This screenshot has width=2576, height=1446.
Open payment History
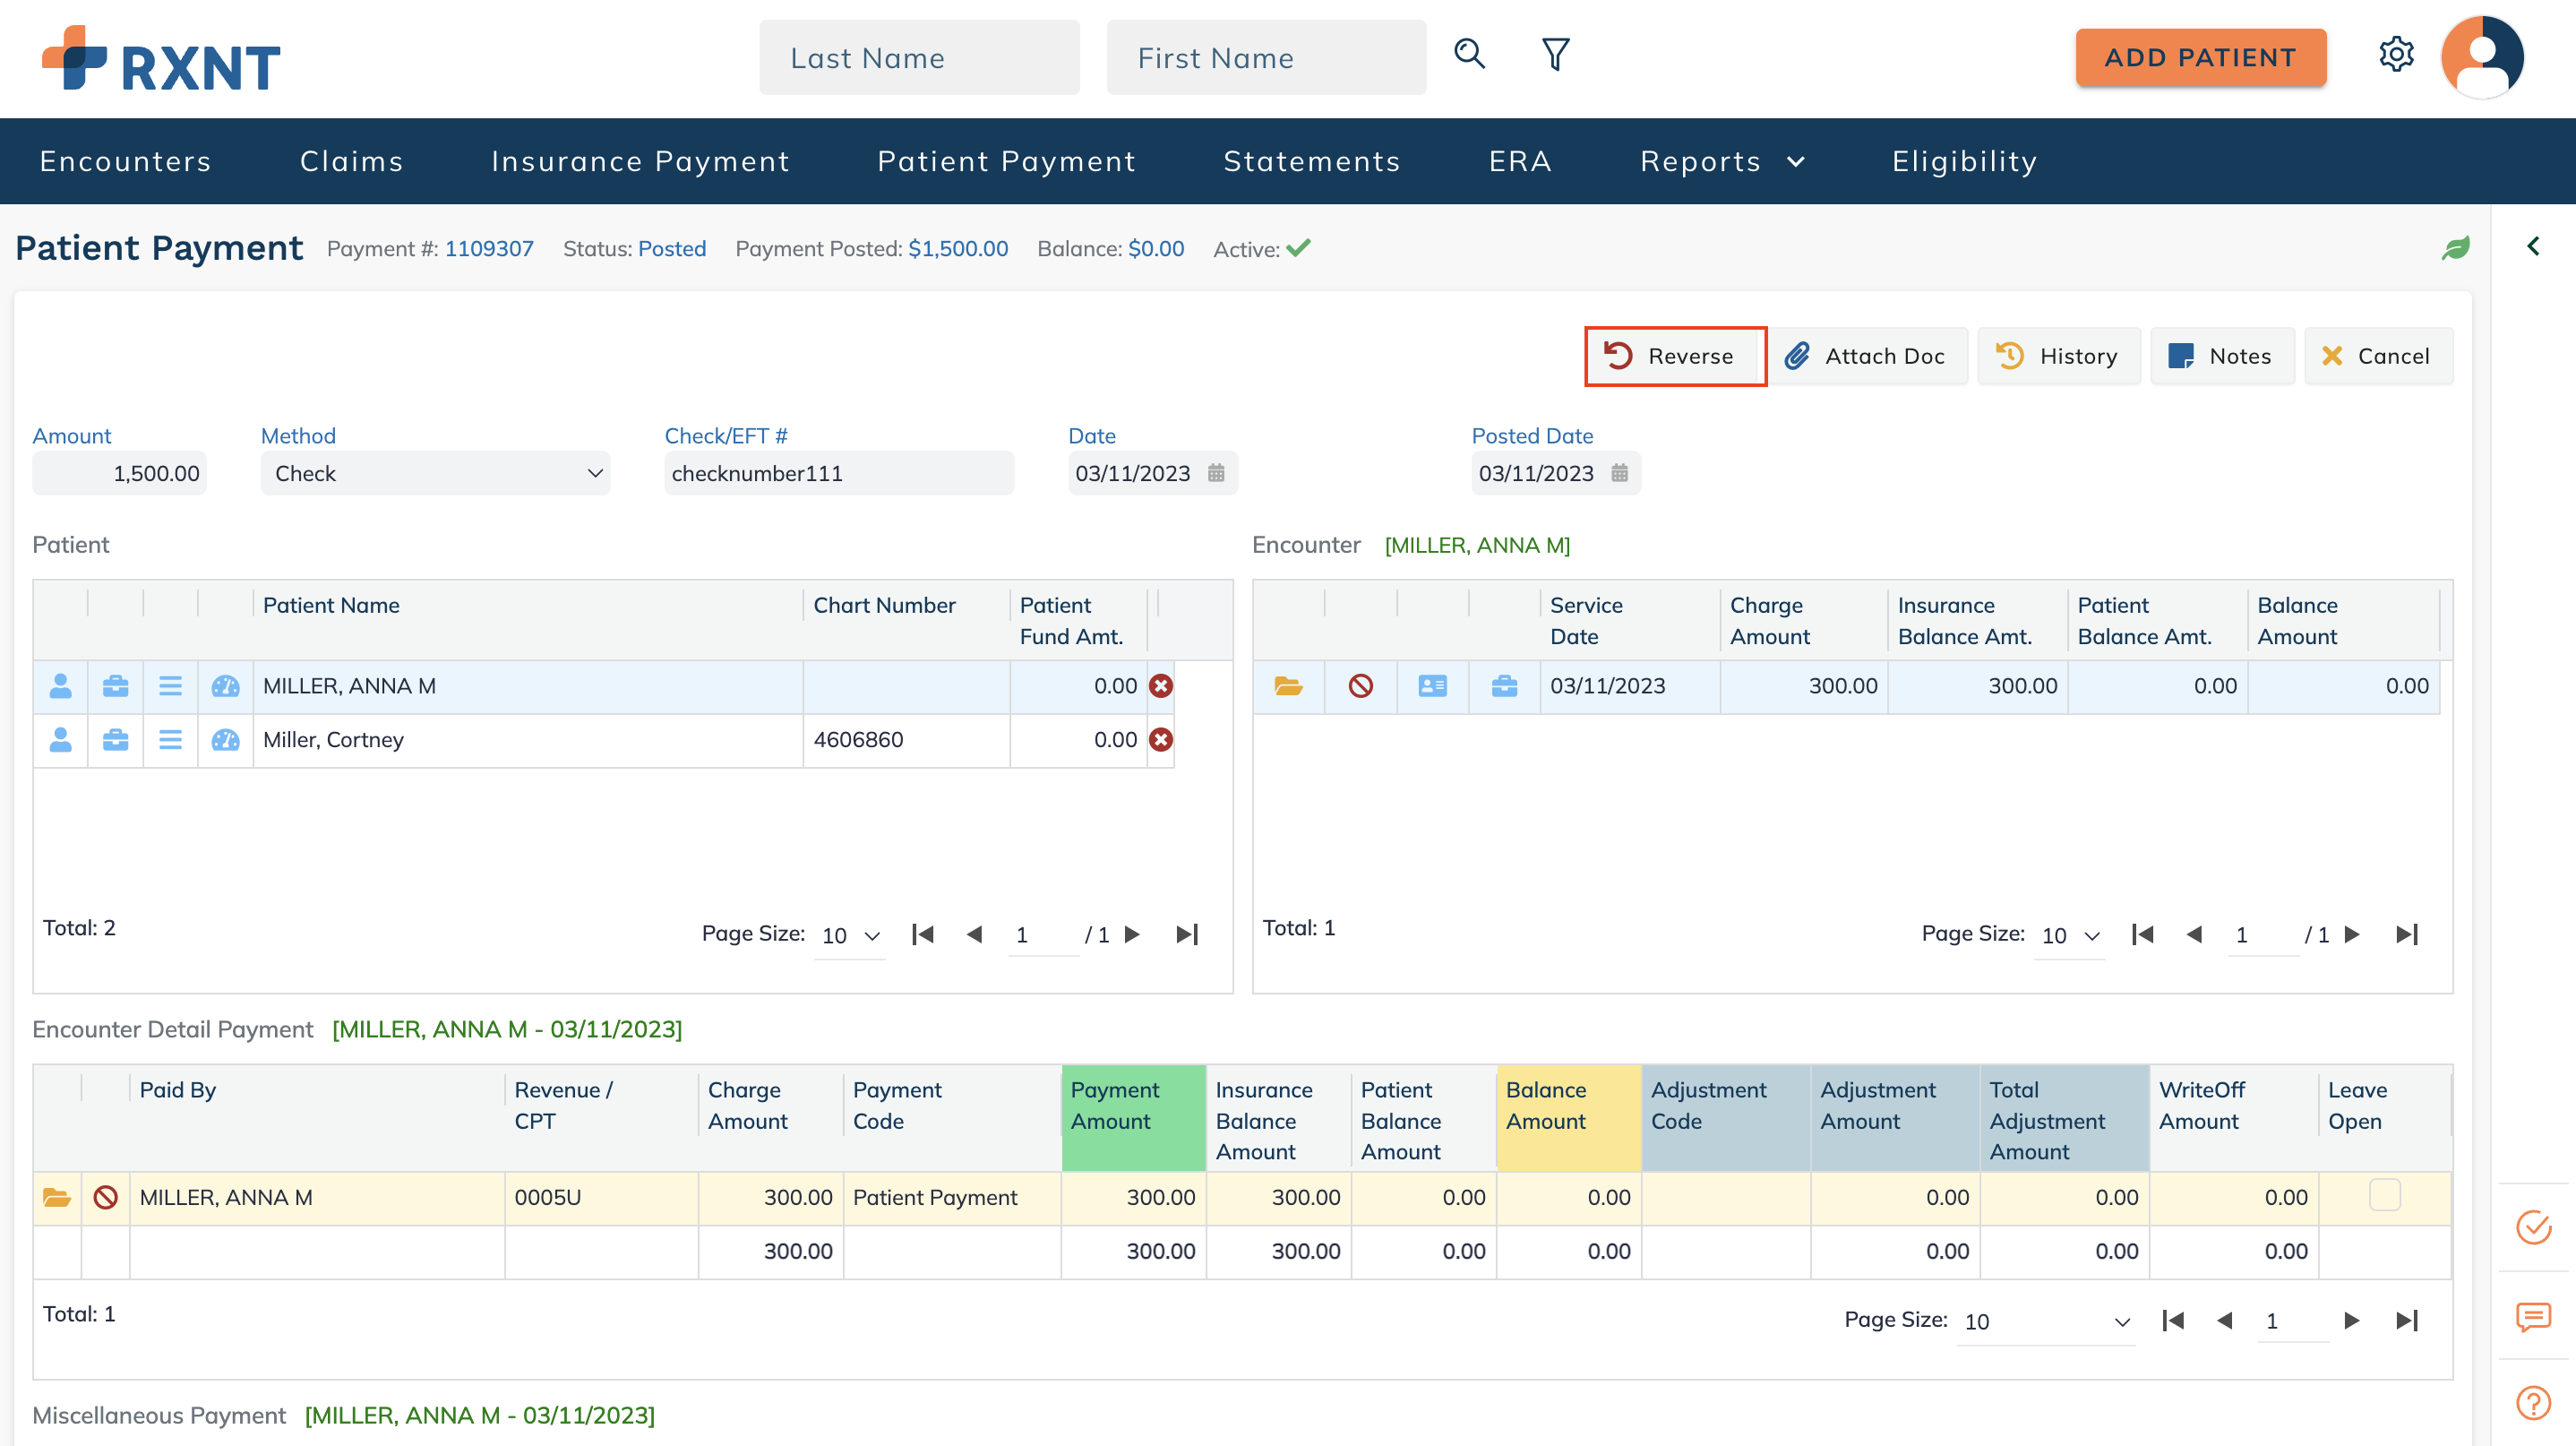(2058, 356)
